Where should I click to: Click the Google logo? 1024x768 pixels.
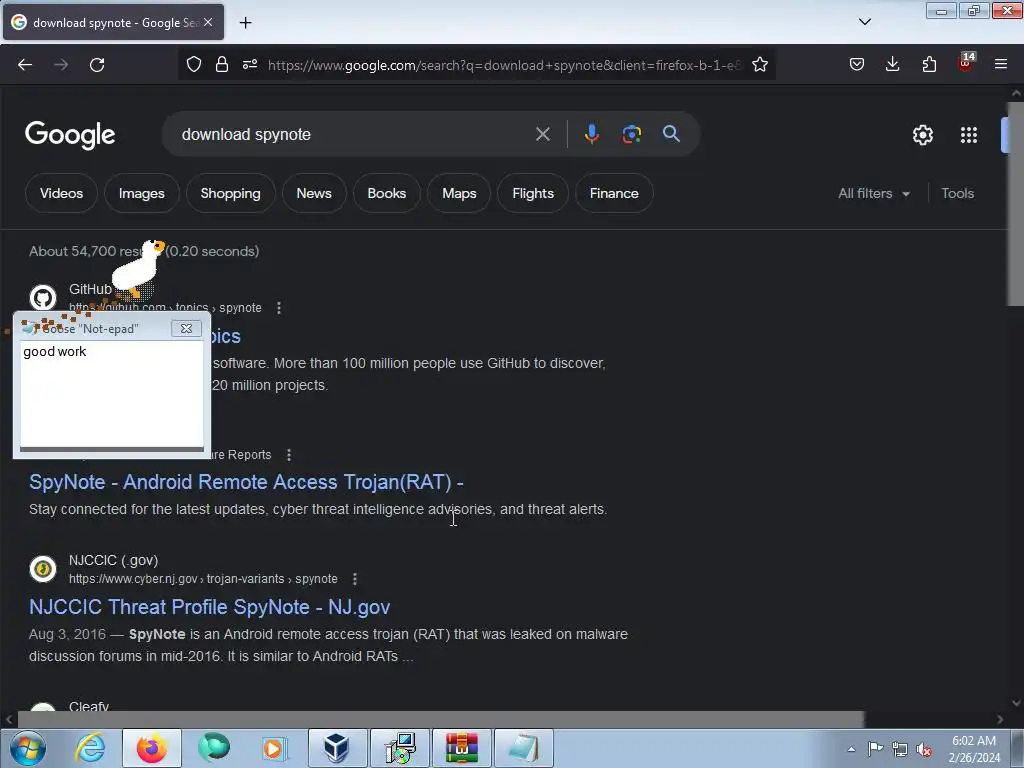click(70, 135)
